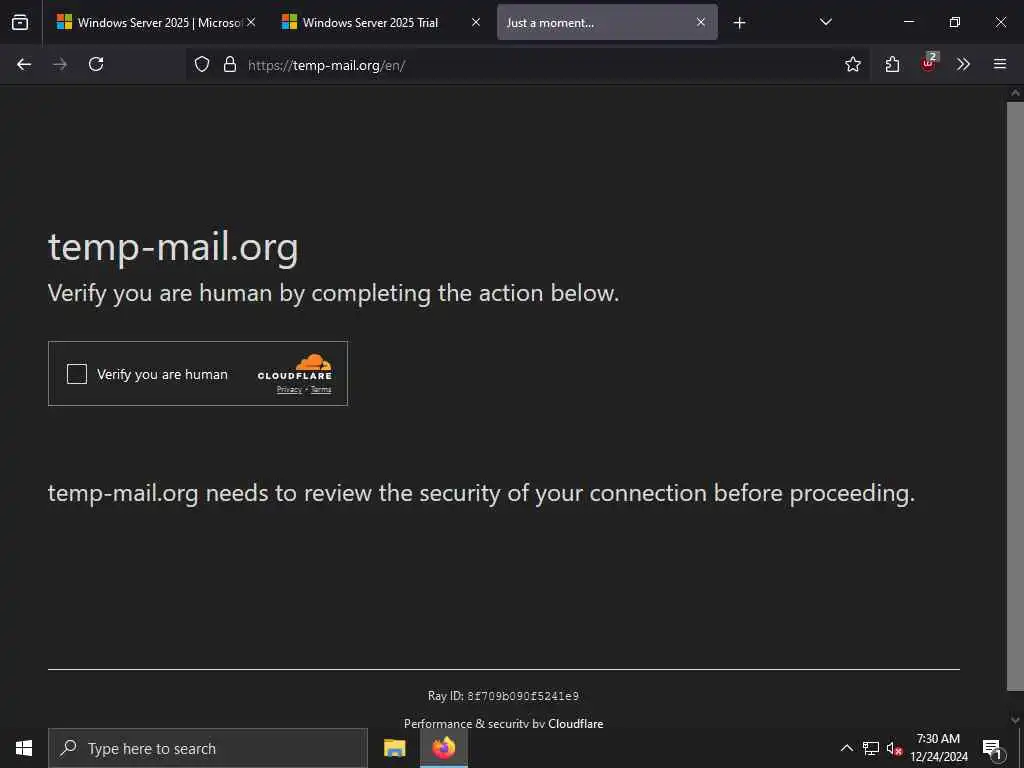Open File Explorer from taskbar
This screenshot has height=768, width=1024.
click(x=394, y=748)
